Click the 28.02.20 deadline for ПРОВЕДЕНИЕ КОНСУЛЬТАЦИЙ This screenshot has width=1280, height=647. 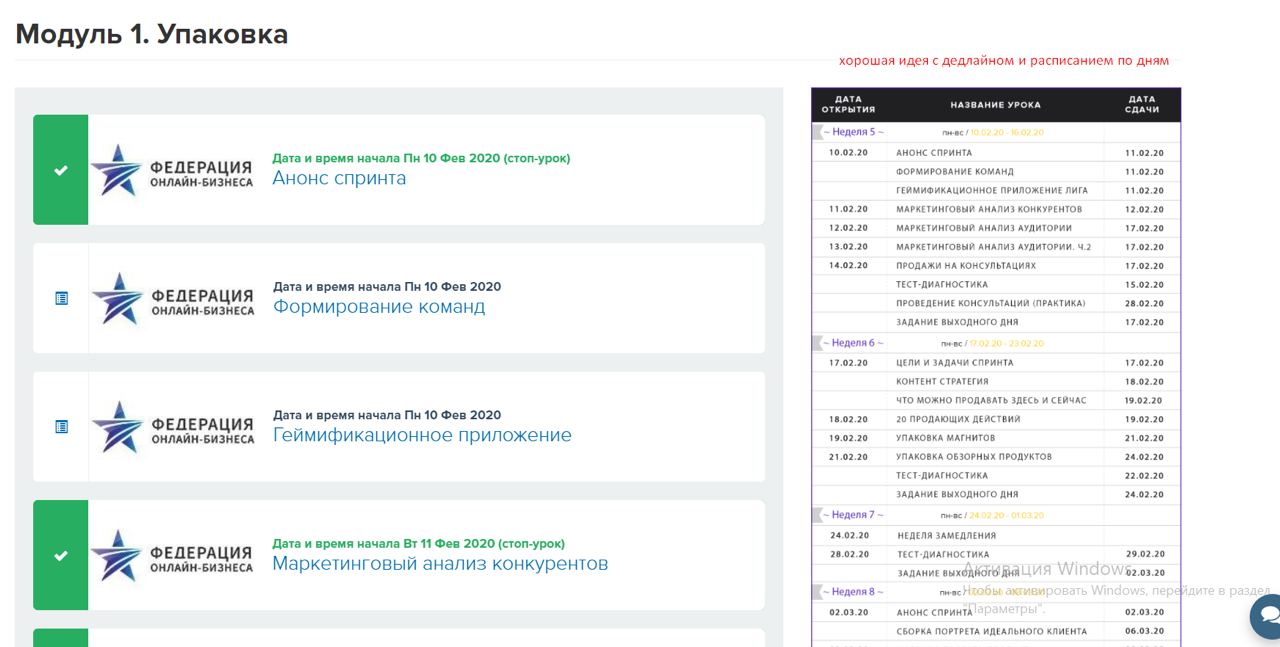click(1144, 304)
